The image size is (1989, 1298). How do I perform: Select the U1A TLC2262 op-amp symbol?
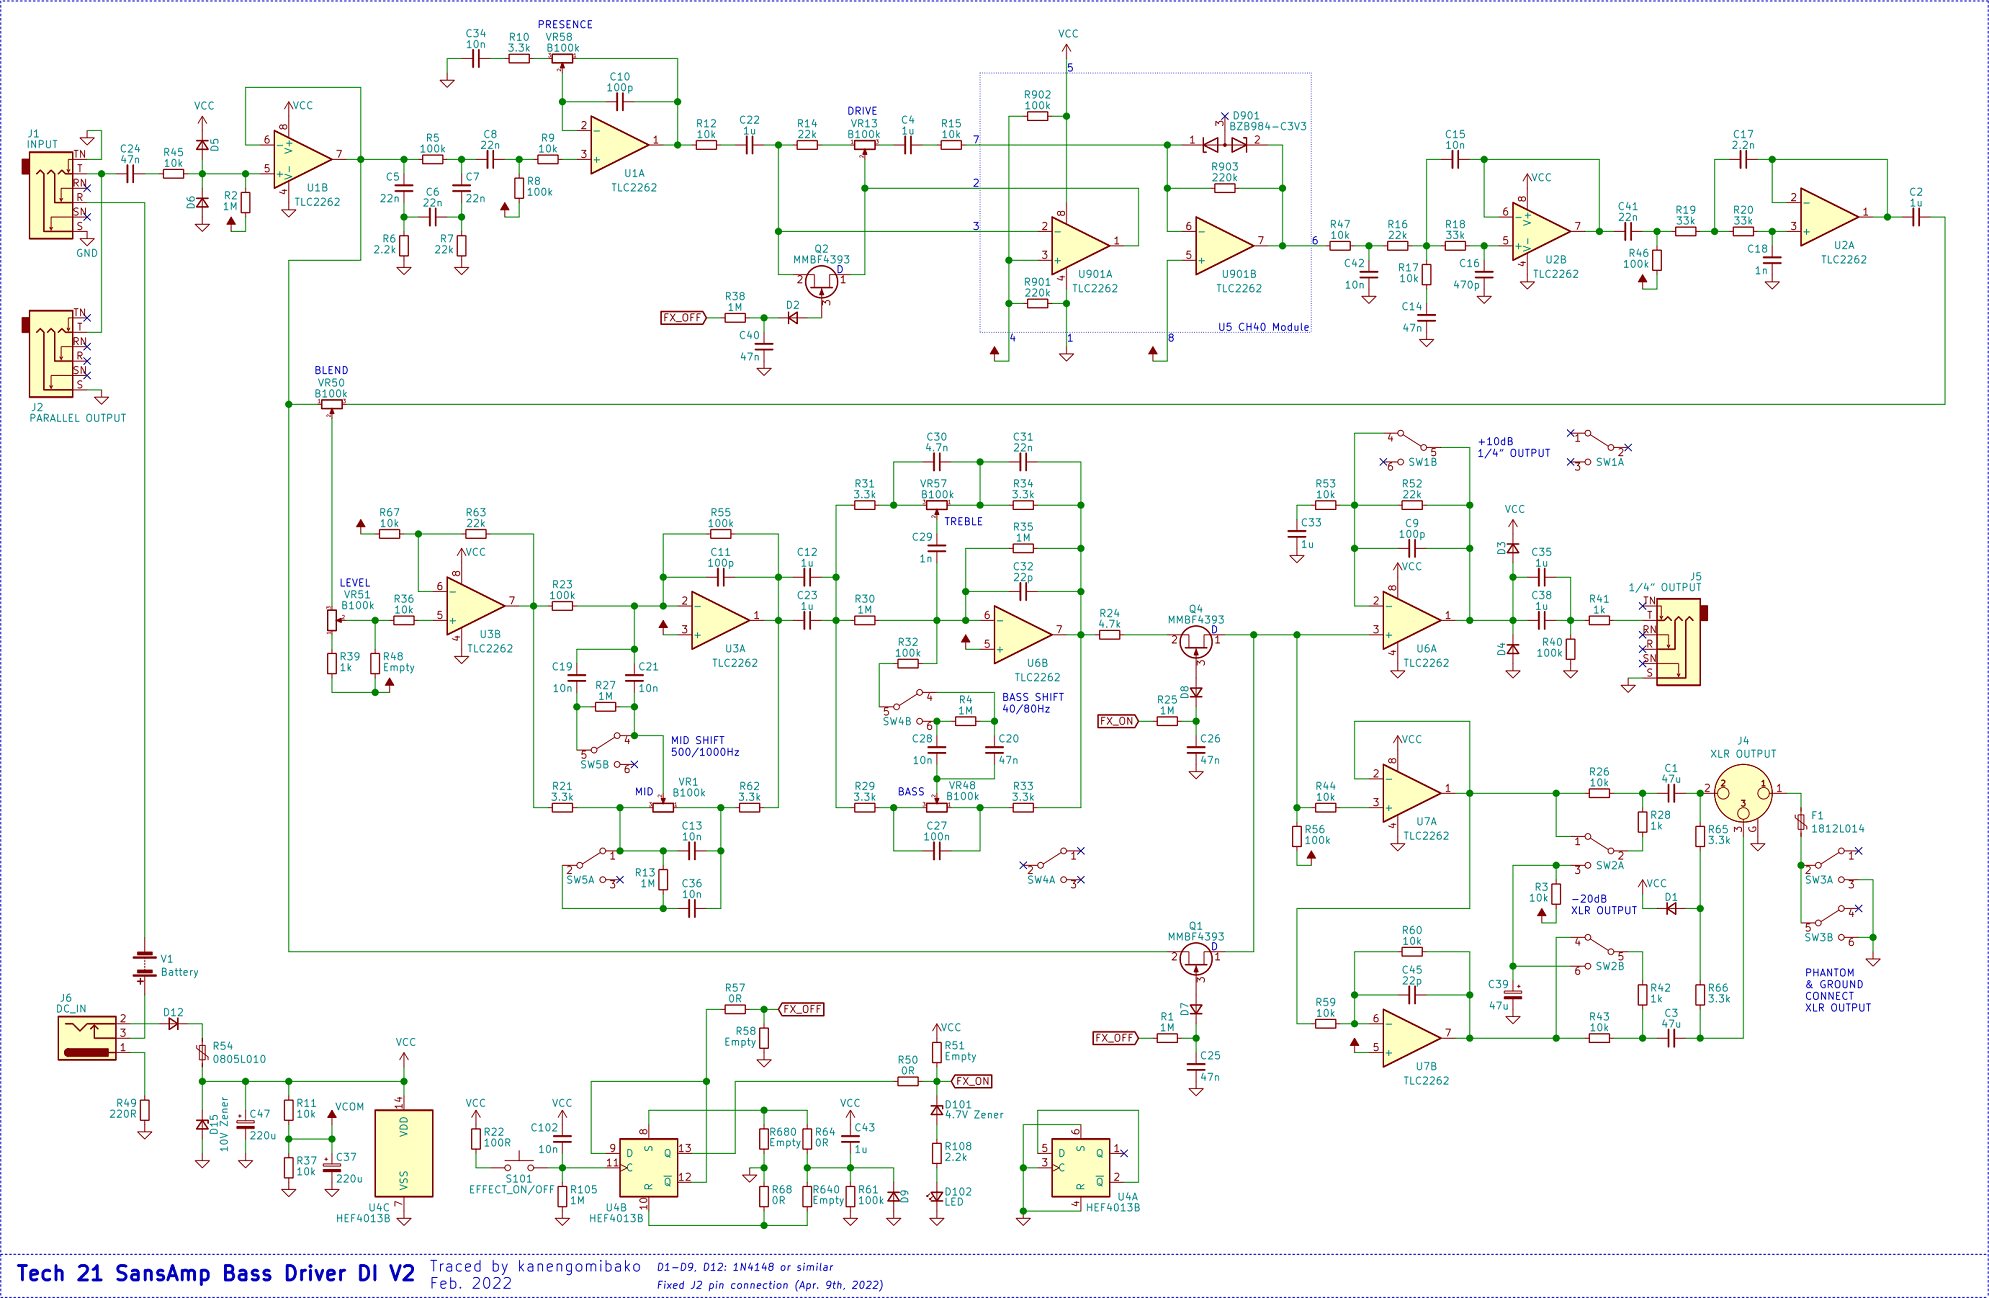pyautogui.click(x=619, y=144)
